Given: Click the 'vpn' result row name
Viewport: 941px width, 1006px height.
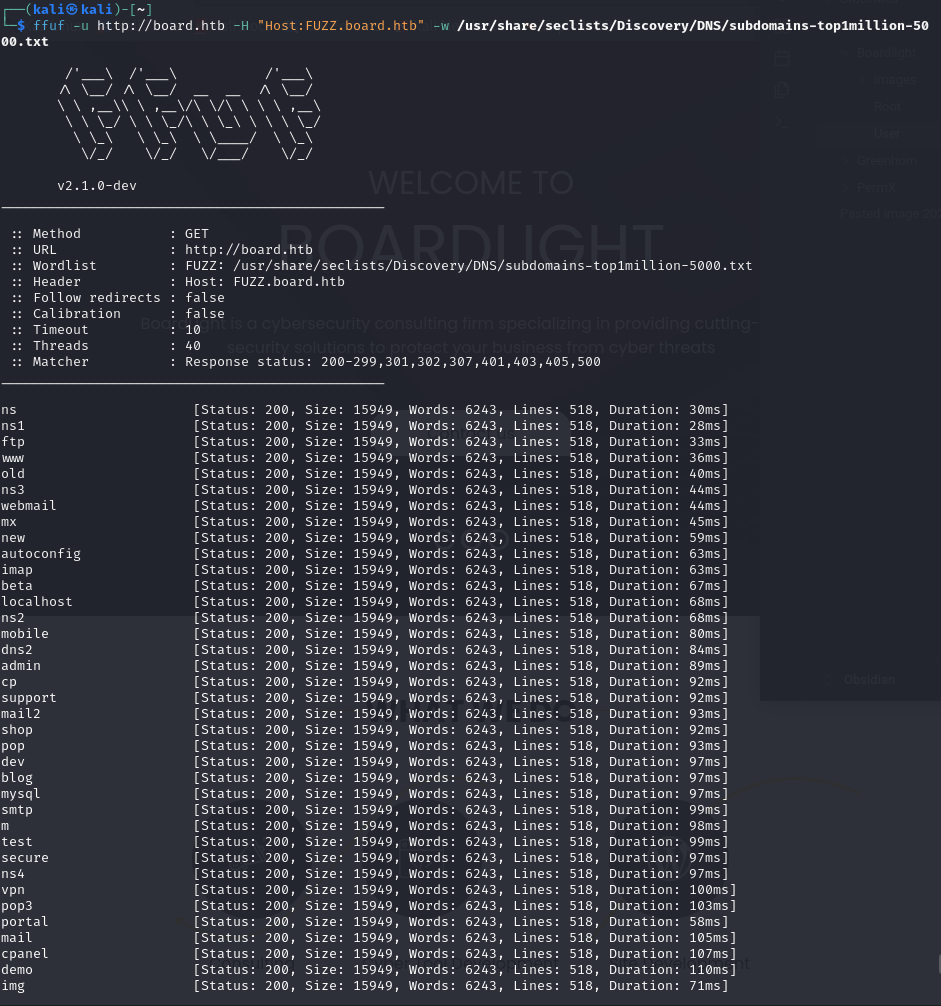Looking at the screenshot, I should (x=13, y=890).
